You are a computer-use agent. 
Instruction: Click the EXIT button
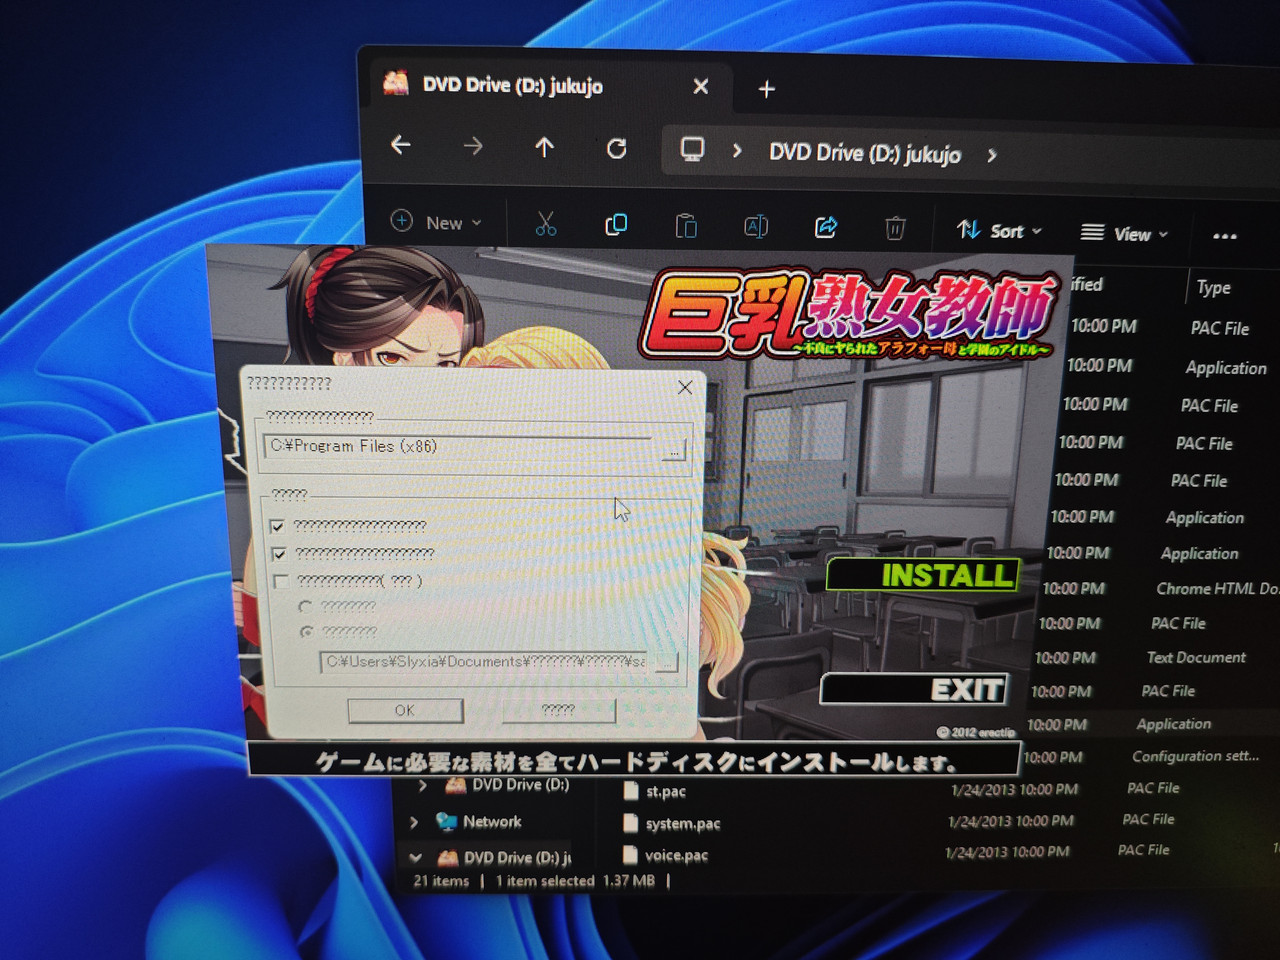coord(914,689)
